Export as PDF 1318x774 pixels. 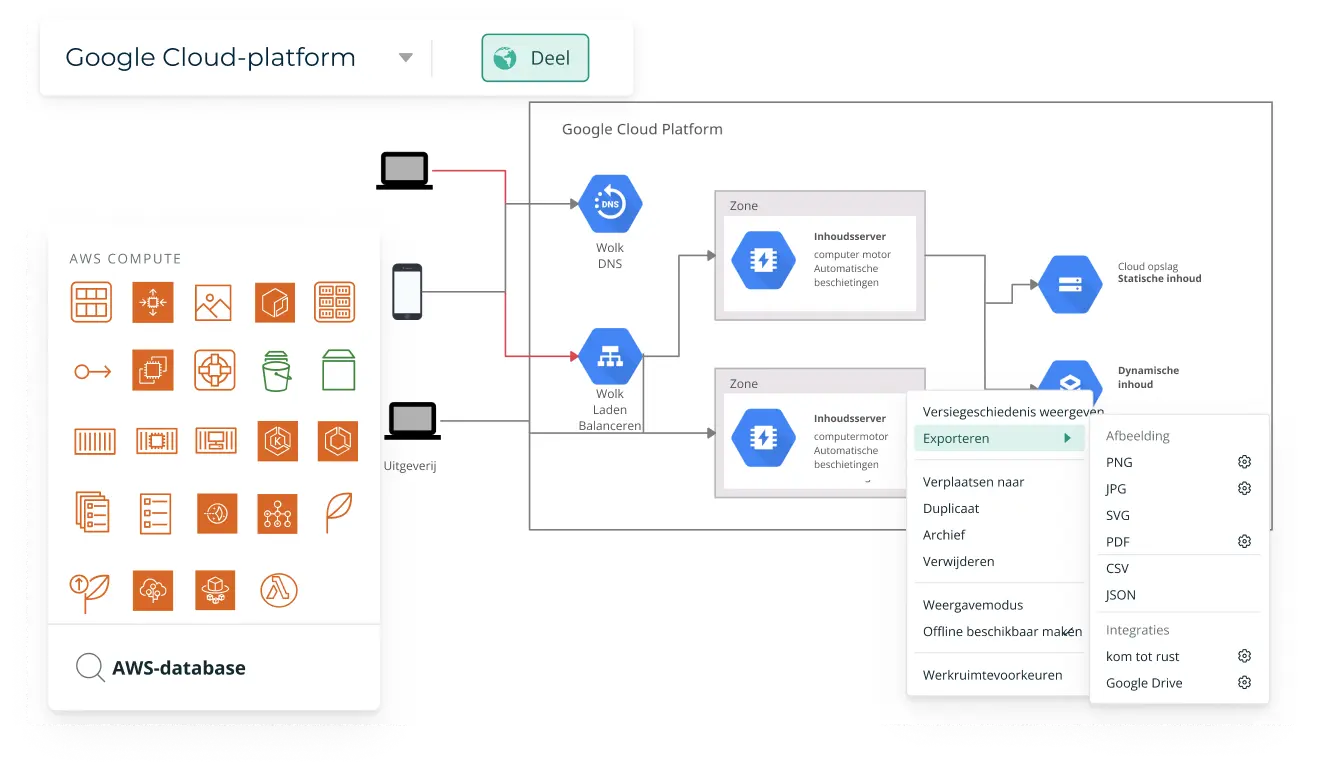click(1118, 542)
